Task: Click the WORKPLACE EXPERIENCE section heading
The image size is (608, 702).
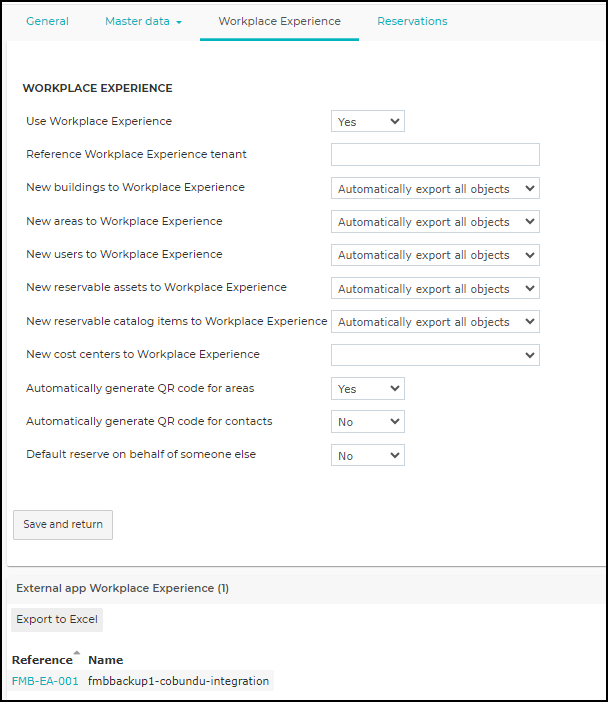Action: (x=98, y=88)
